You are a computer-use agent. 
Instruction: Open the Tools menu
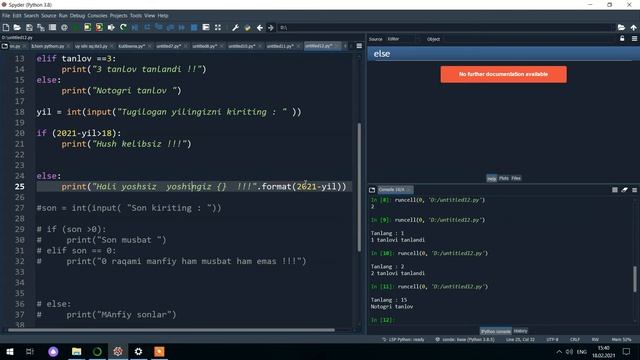tap(136, 16)
